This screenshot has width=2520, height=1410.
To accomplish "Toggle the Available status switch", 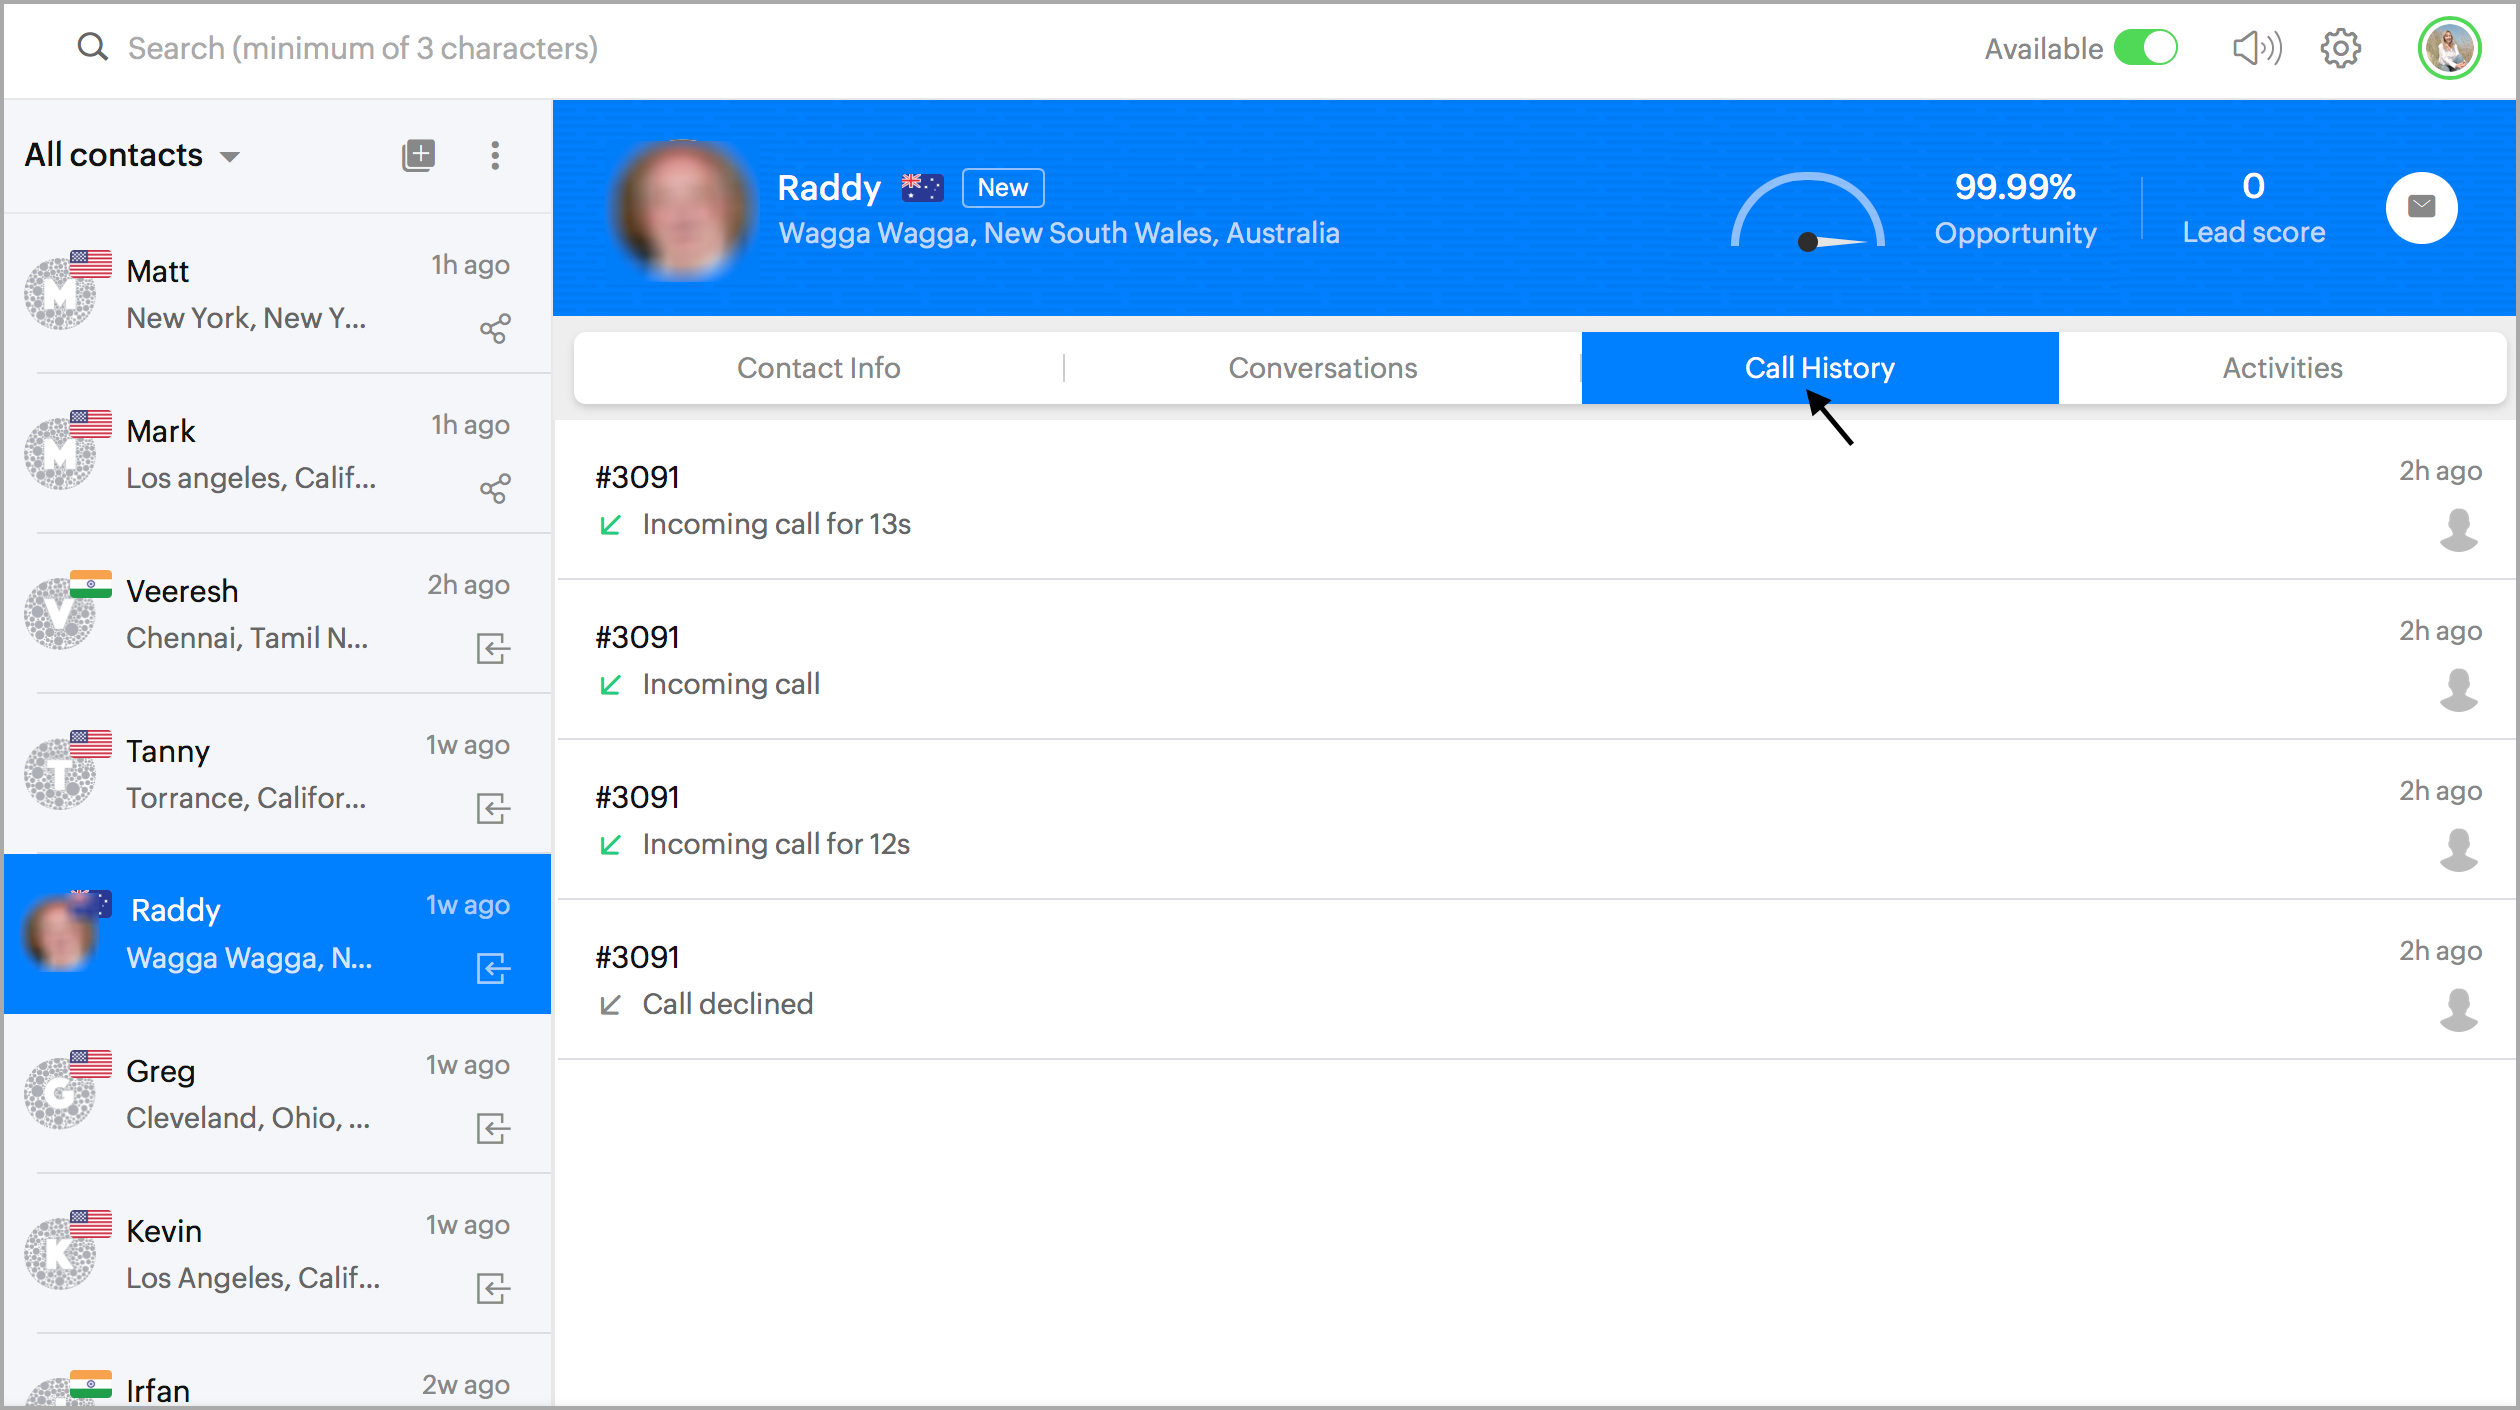I will coord(2146,48).
